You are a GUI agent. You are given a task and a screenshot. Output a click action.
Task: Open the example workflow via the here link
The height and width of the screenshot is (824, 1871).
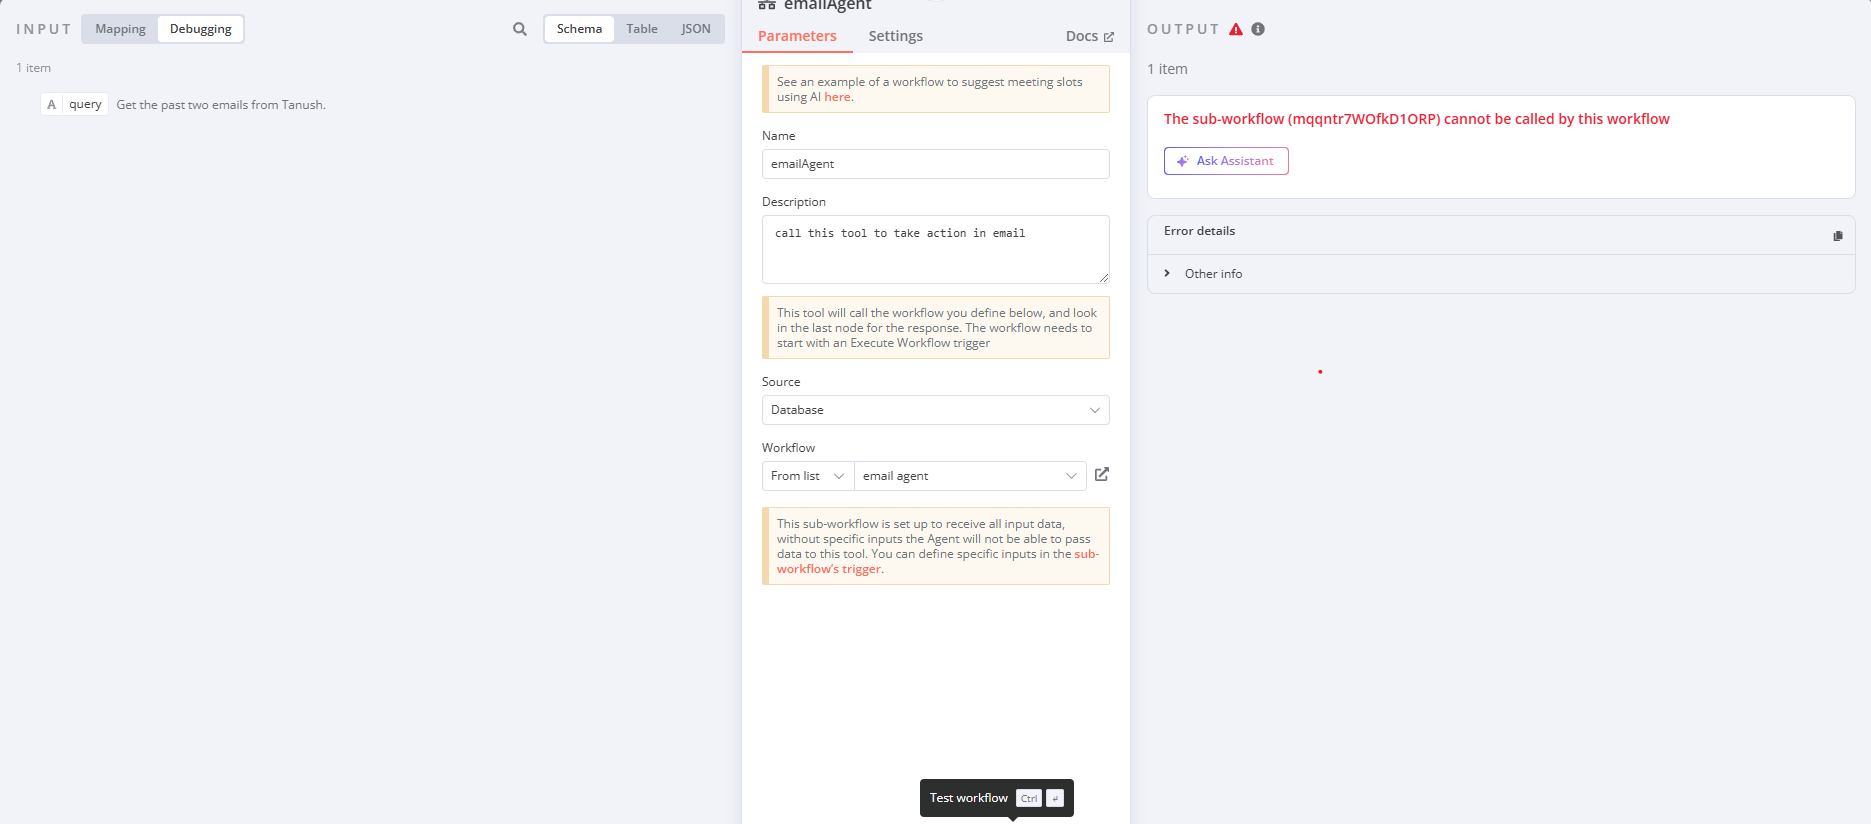(x=838, y=96)
